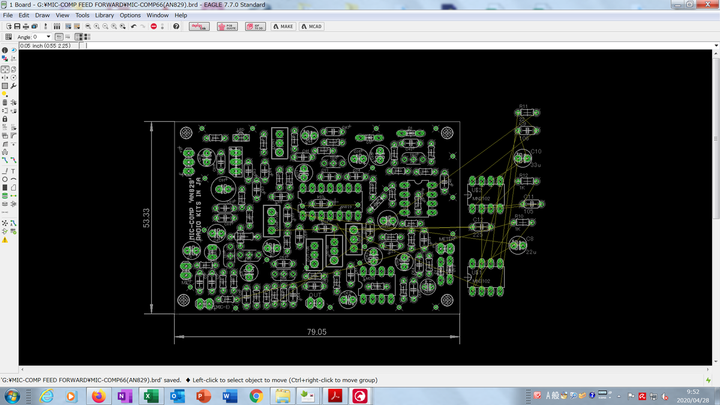The image size is (720, 405).
Task: Open the Library menu
Action: [x=105, y=16]
